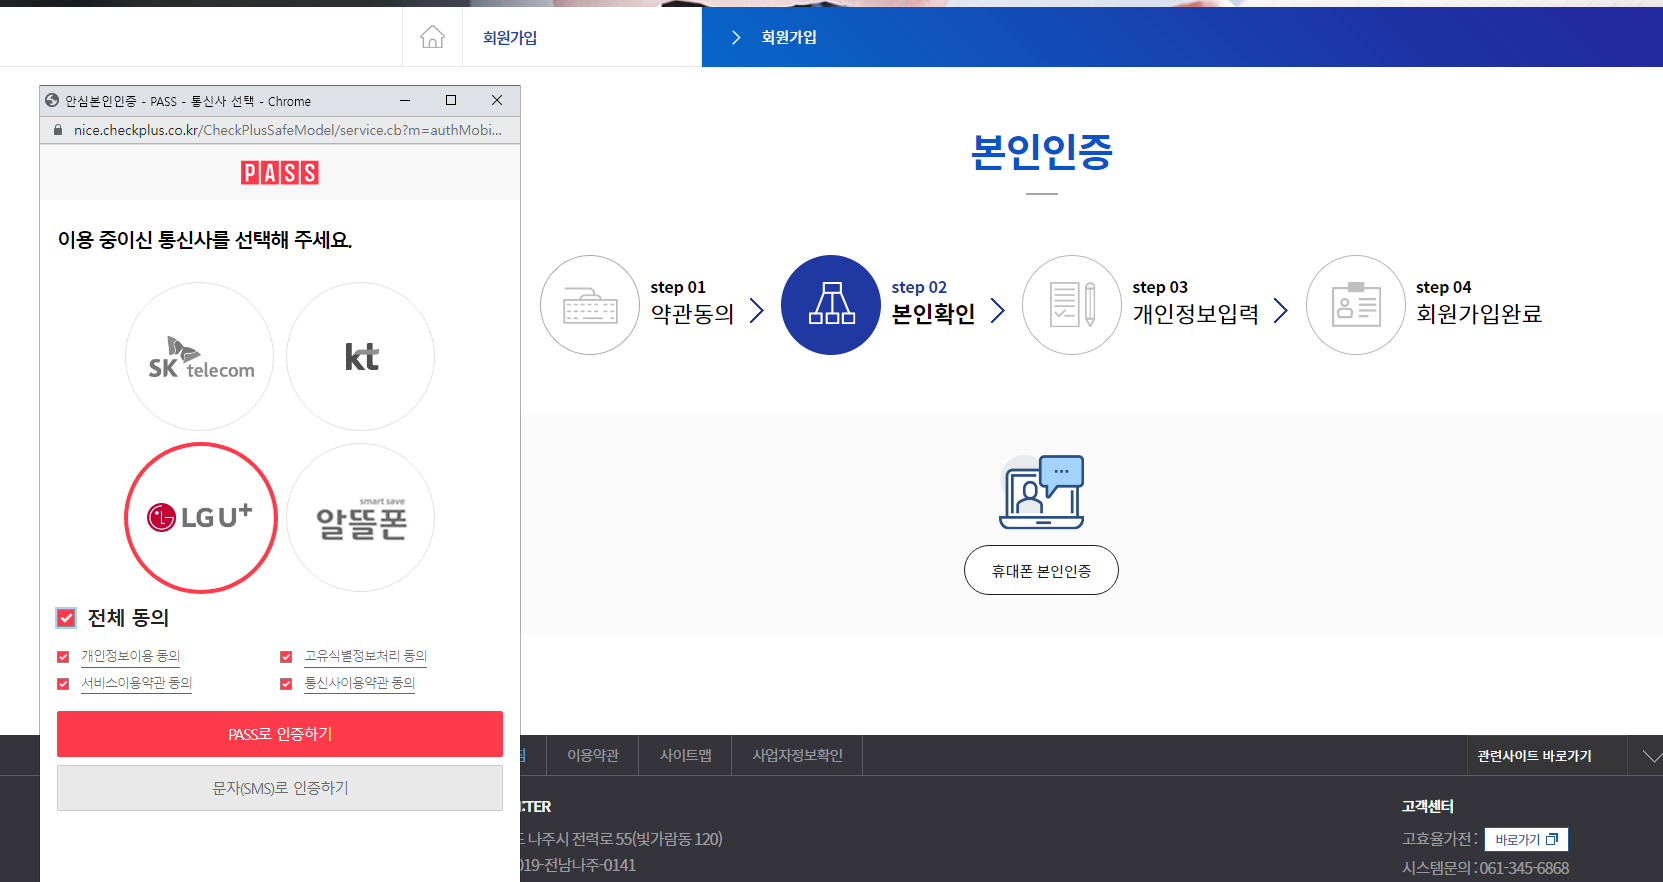Open 관련사이트 바로가기 menu
The image size is (1663, 882).
pos(1535,756)
